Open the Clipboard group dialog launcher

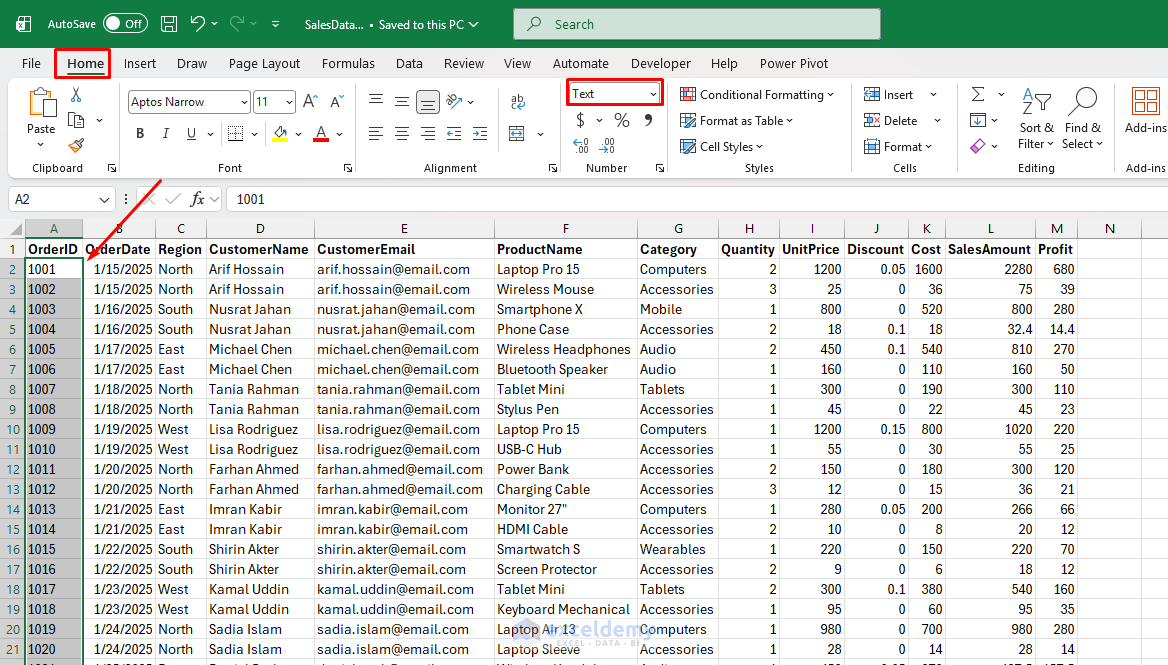coord(112,168)
